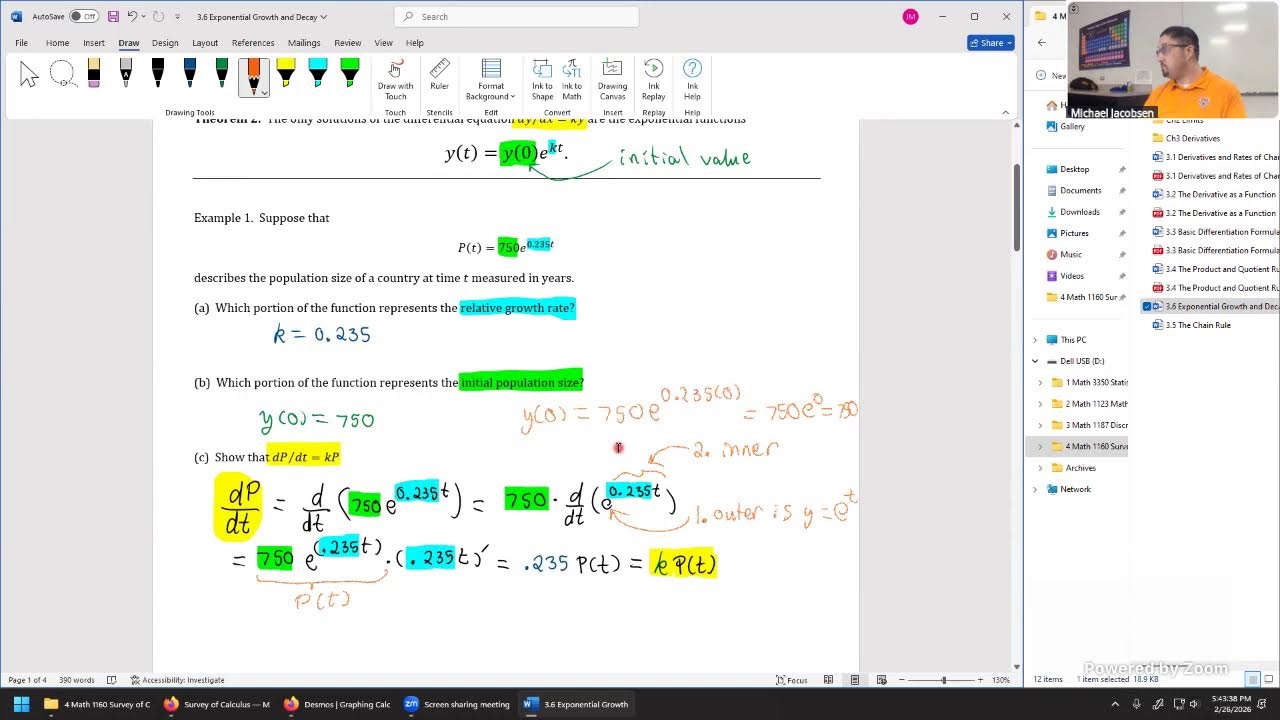Click zoom in plus button
Screen dimensions: 1280x720
pos(980,680)
